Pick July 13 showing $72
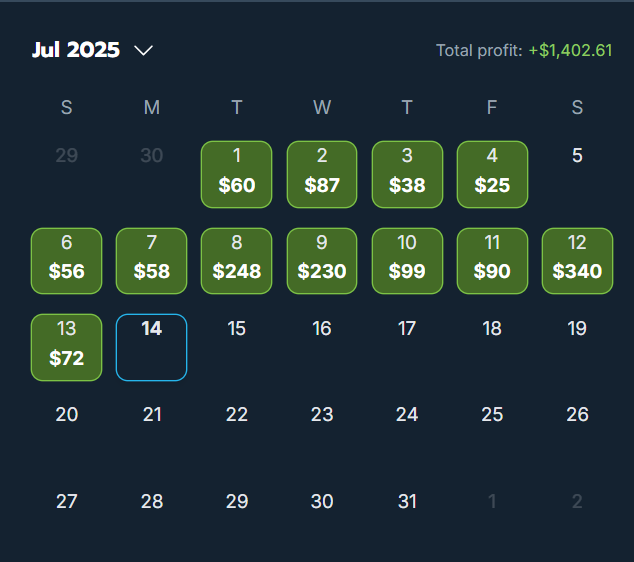Viewport: 634px width, 562px height. [66, 347]
